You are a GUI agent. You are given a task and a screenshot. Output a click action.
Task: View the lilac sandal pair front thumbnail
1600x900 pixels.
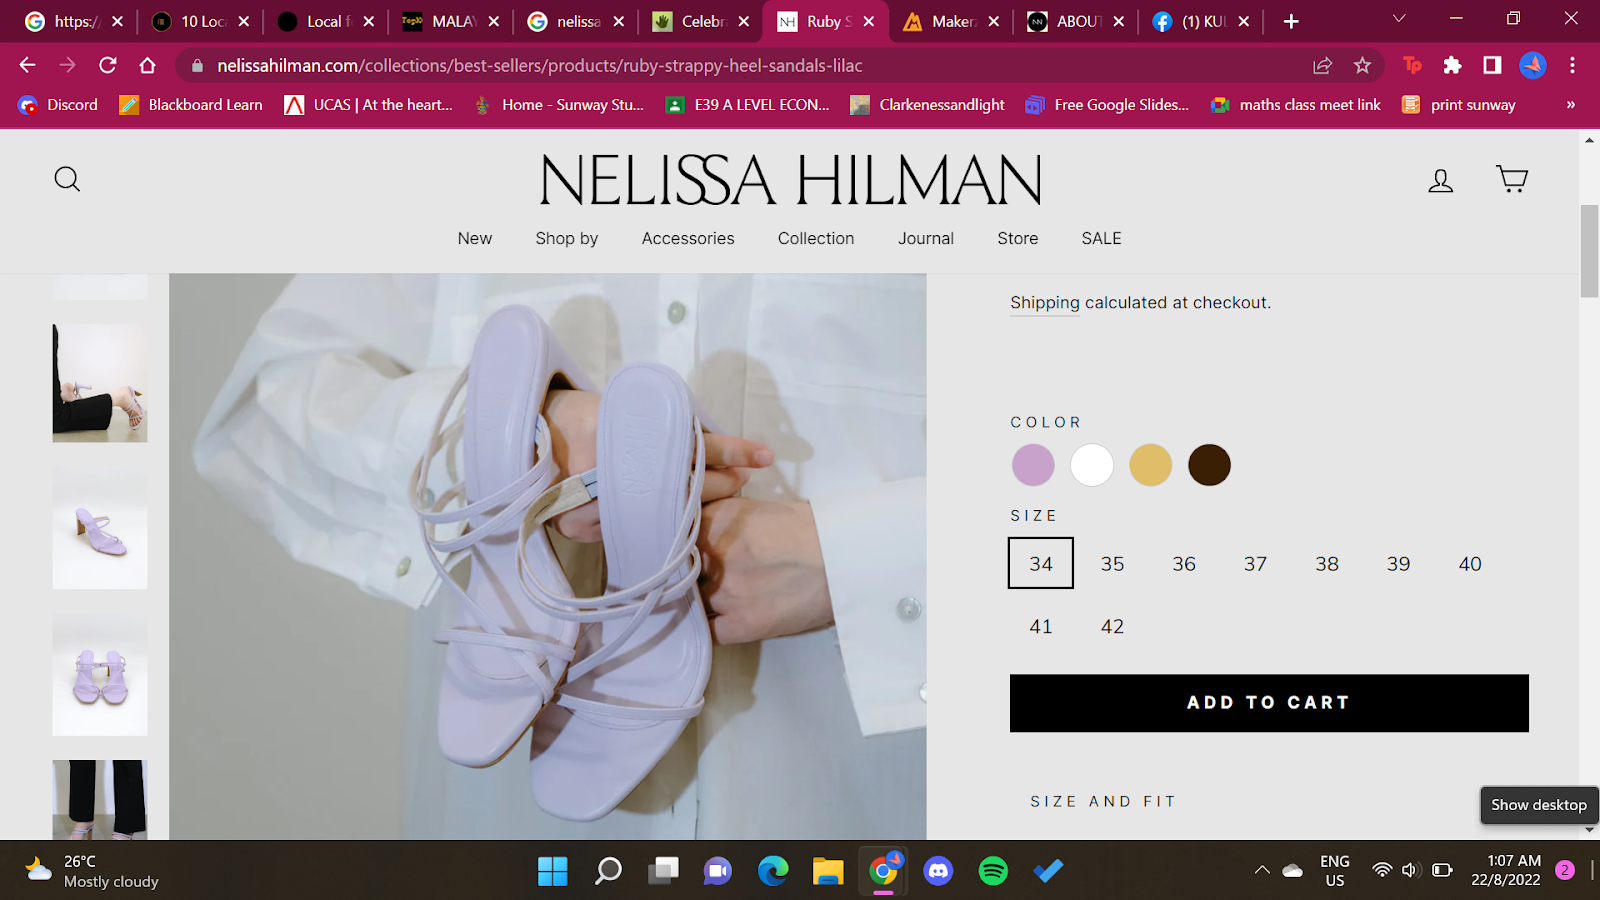point(100,677)
